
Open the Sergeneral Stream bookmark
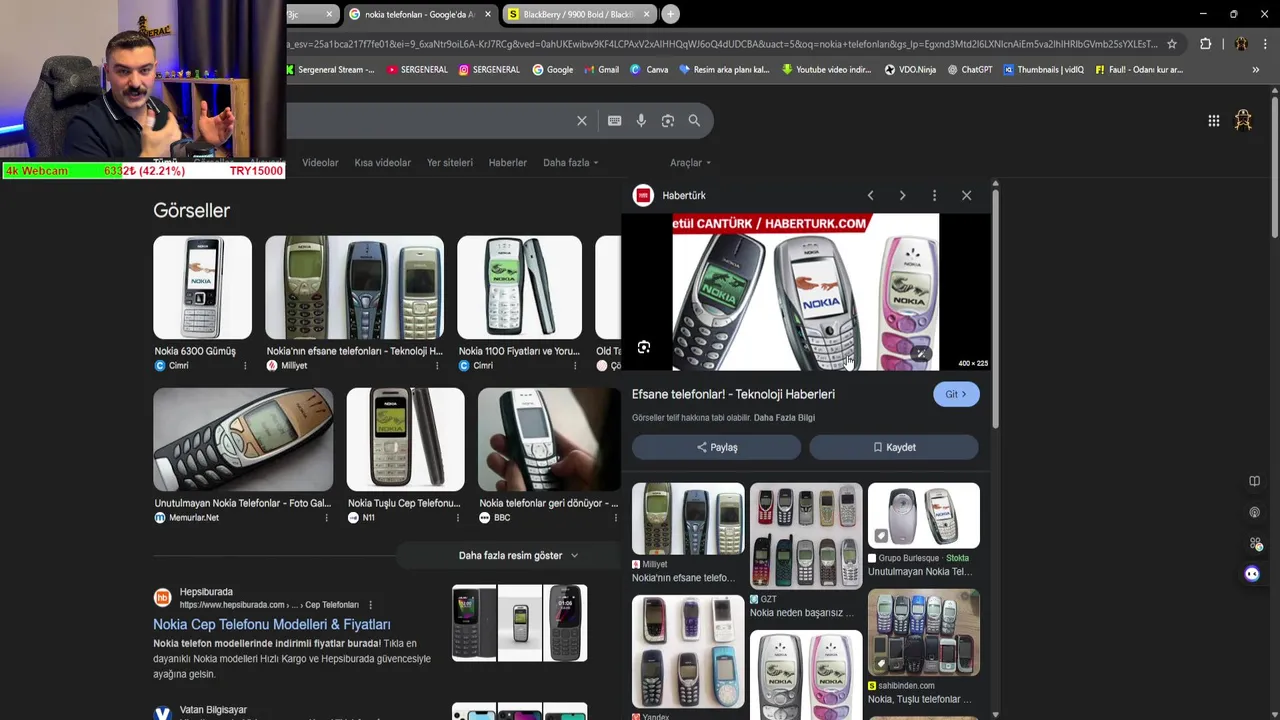(x=330, y=70)
